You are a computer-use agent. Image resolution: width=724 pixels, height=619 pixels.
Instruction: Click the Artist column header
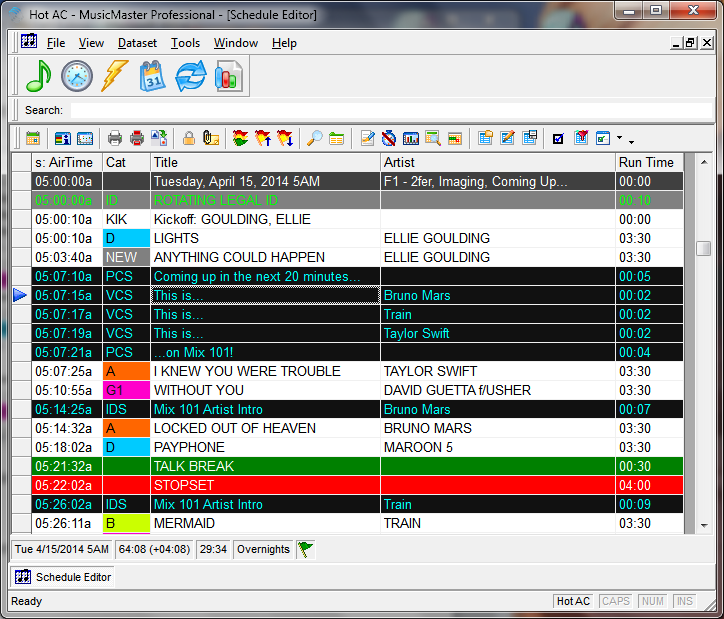coord(498,162)
